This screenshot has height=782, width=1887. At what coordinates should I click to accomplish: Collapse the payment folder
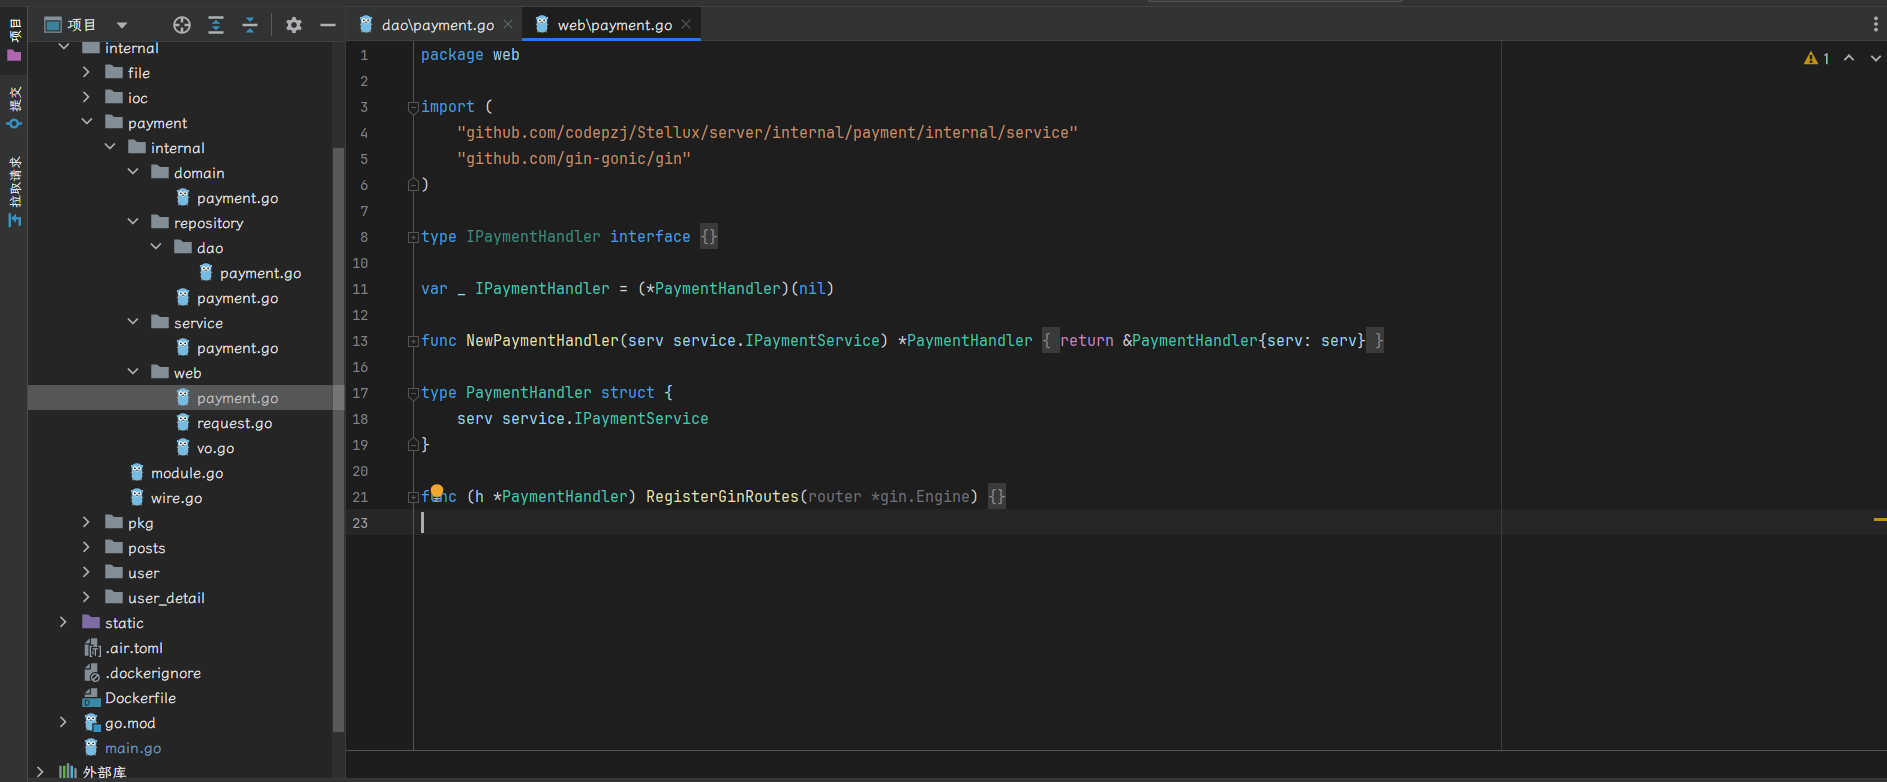coord(87,122)
